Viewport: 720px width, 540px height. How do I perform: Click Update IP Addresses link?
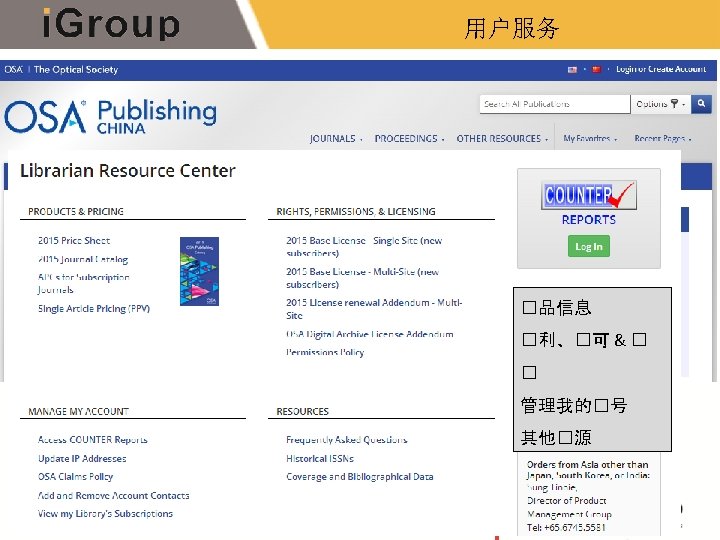(x=82, y=459)
